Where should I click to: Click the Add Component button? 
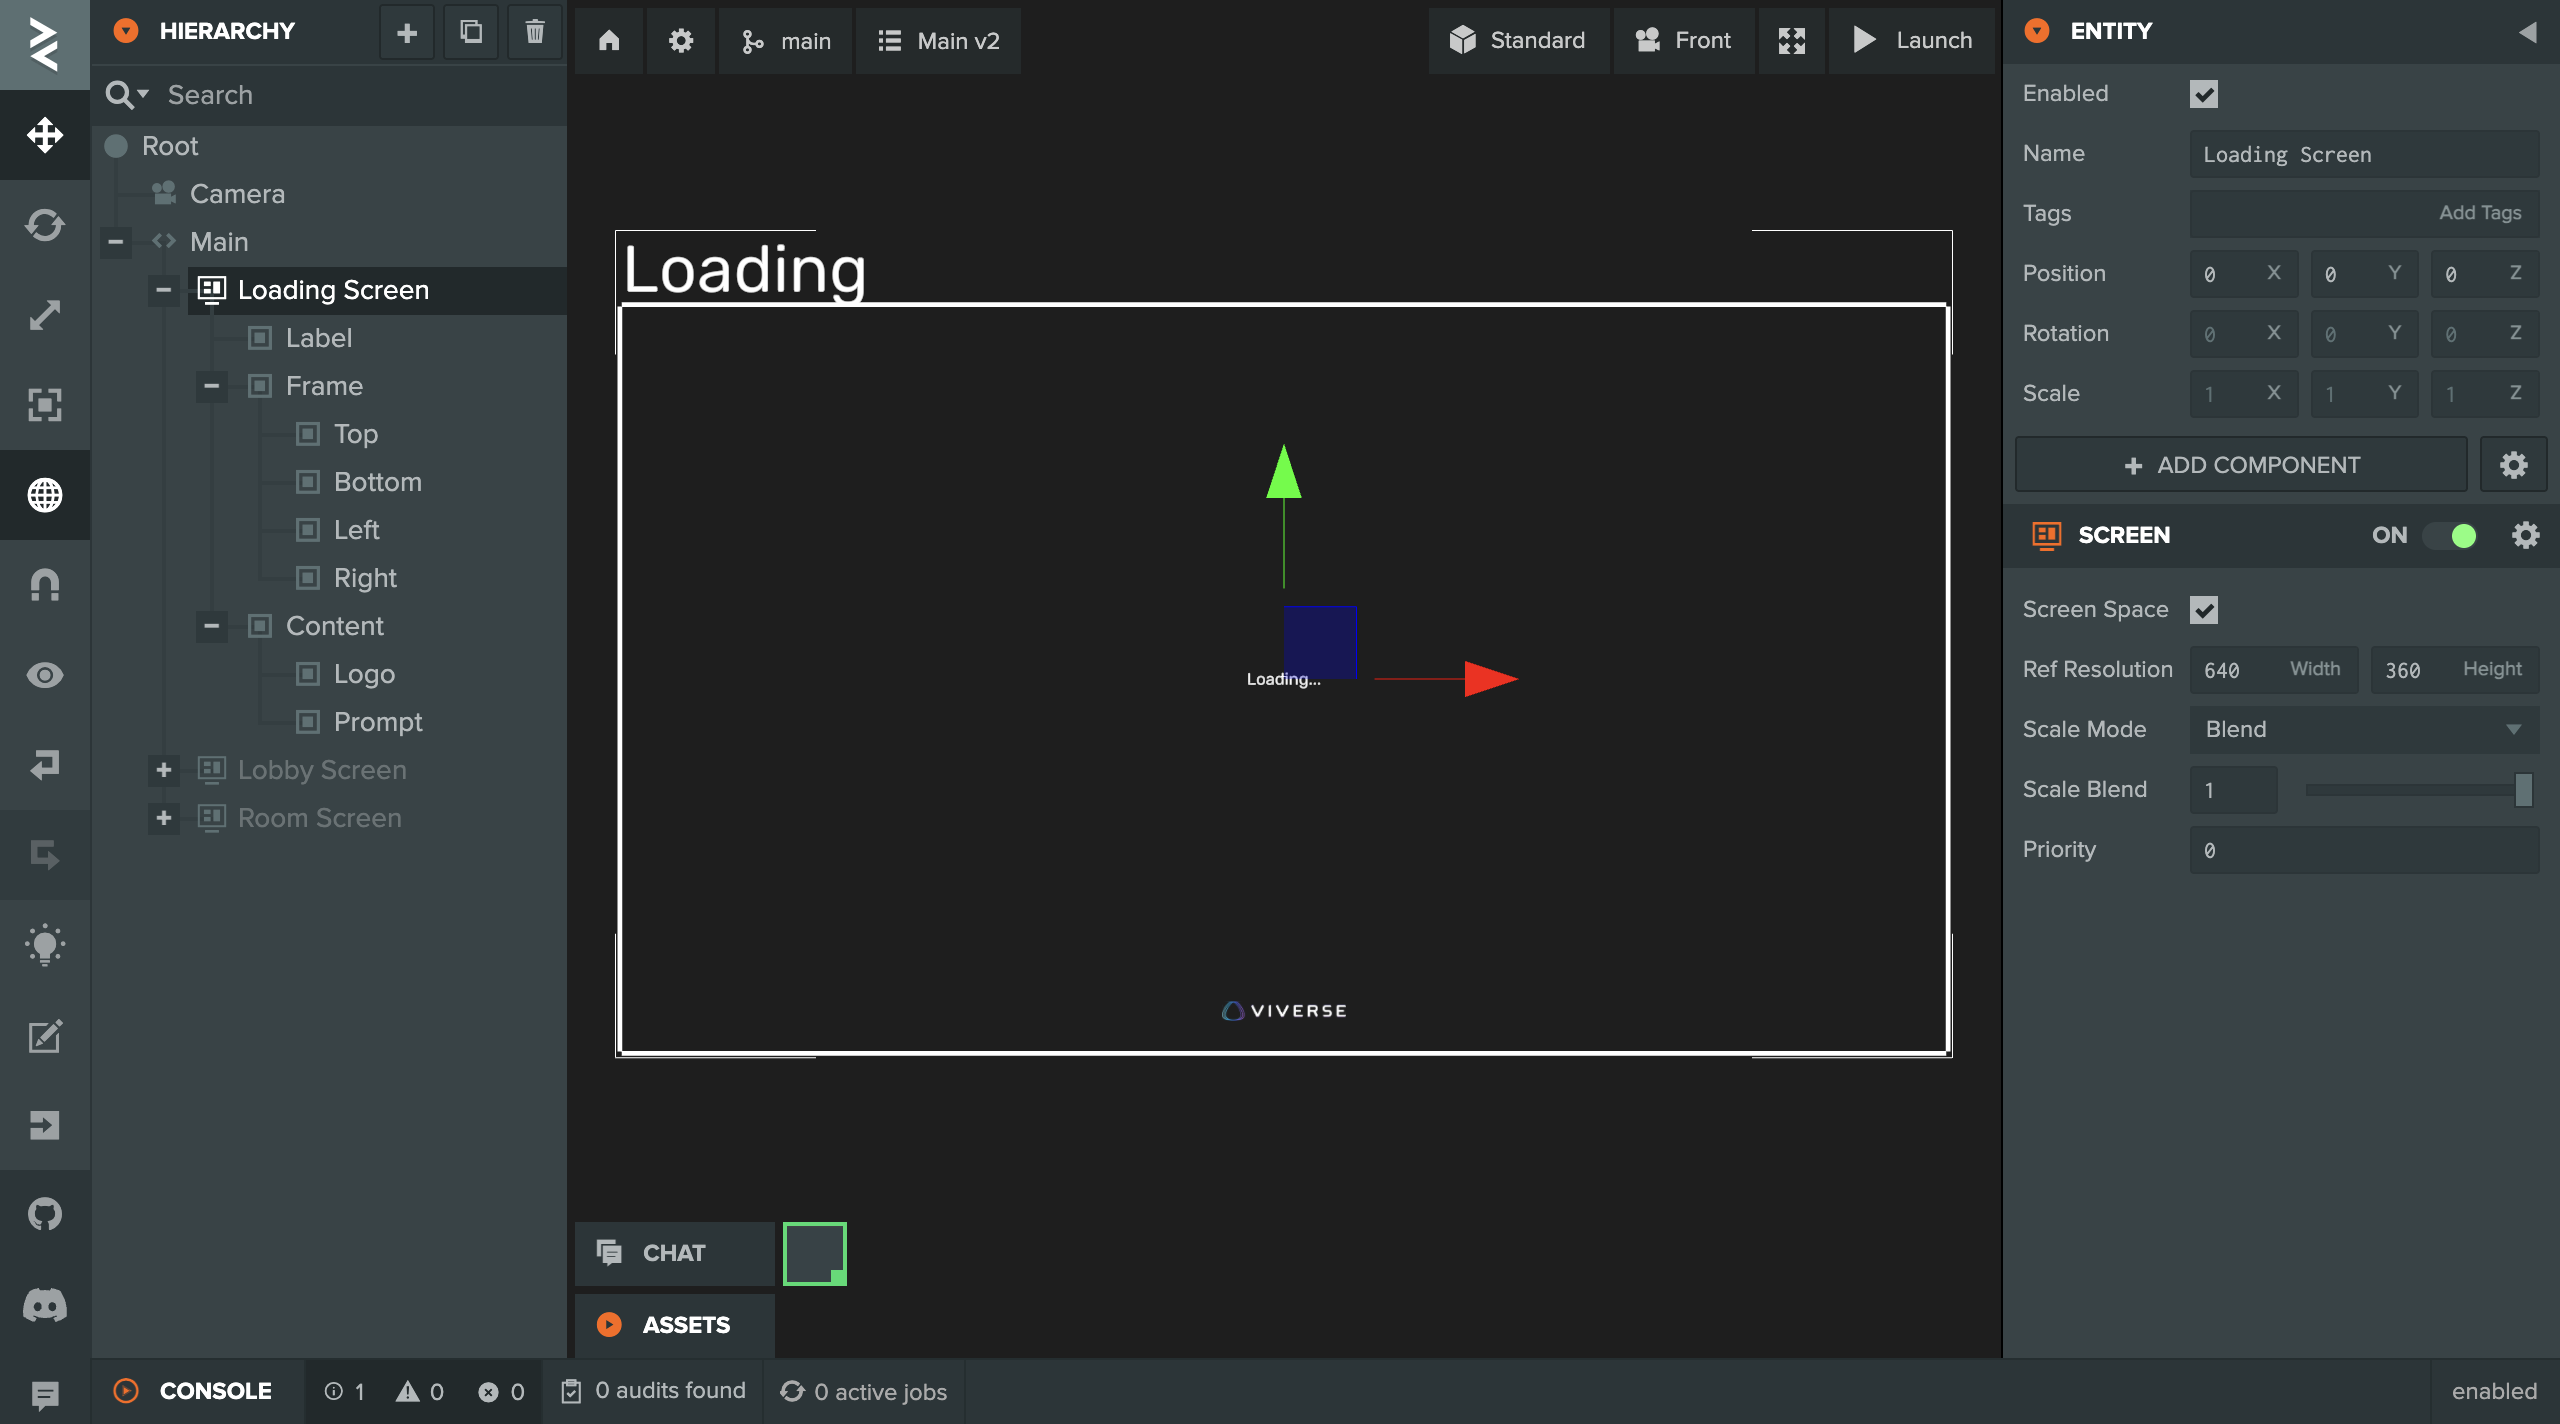(2241, 465)
